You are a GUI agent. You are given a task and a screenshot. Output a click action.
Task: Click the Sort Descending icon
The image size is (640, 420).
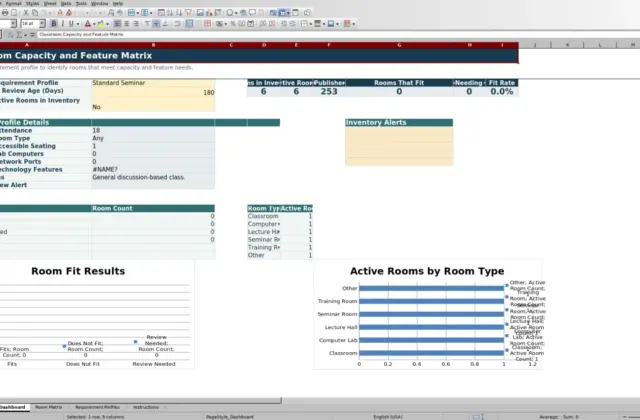coord(179,13)
